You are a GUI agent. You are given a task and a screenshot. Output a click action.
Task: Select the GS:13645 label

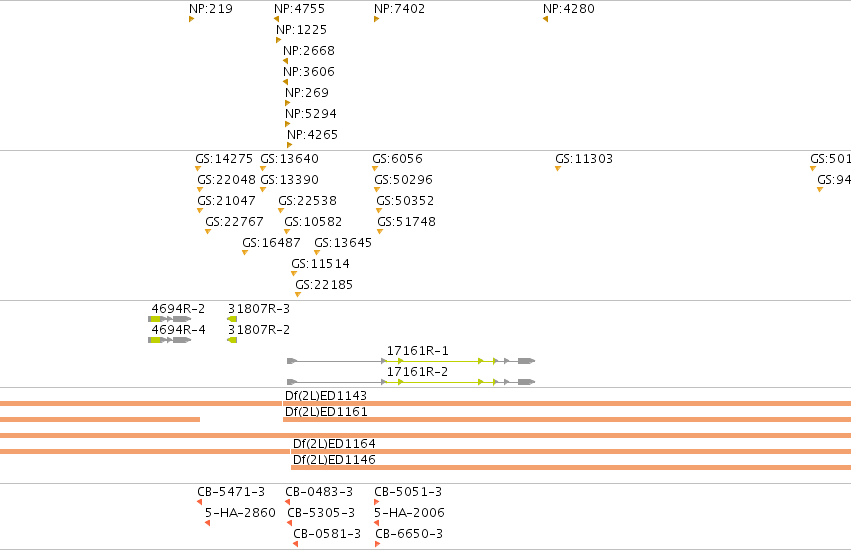(x=343, y=243)
